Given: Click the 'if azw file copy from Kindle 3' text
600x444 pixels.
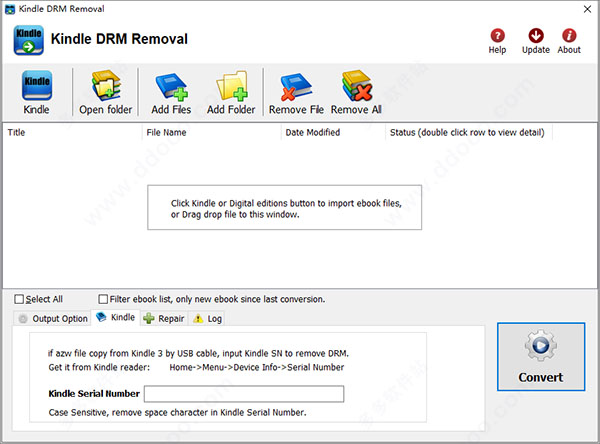Looking at the screenshot, I should [x=198, y=353].
